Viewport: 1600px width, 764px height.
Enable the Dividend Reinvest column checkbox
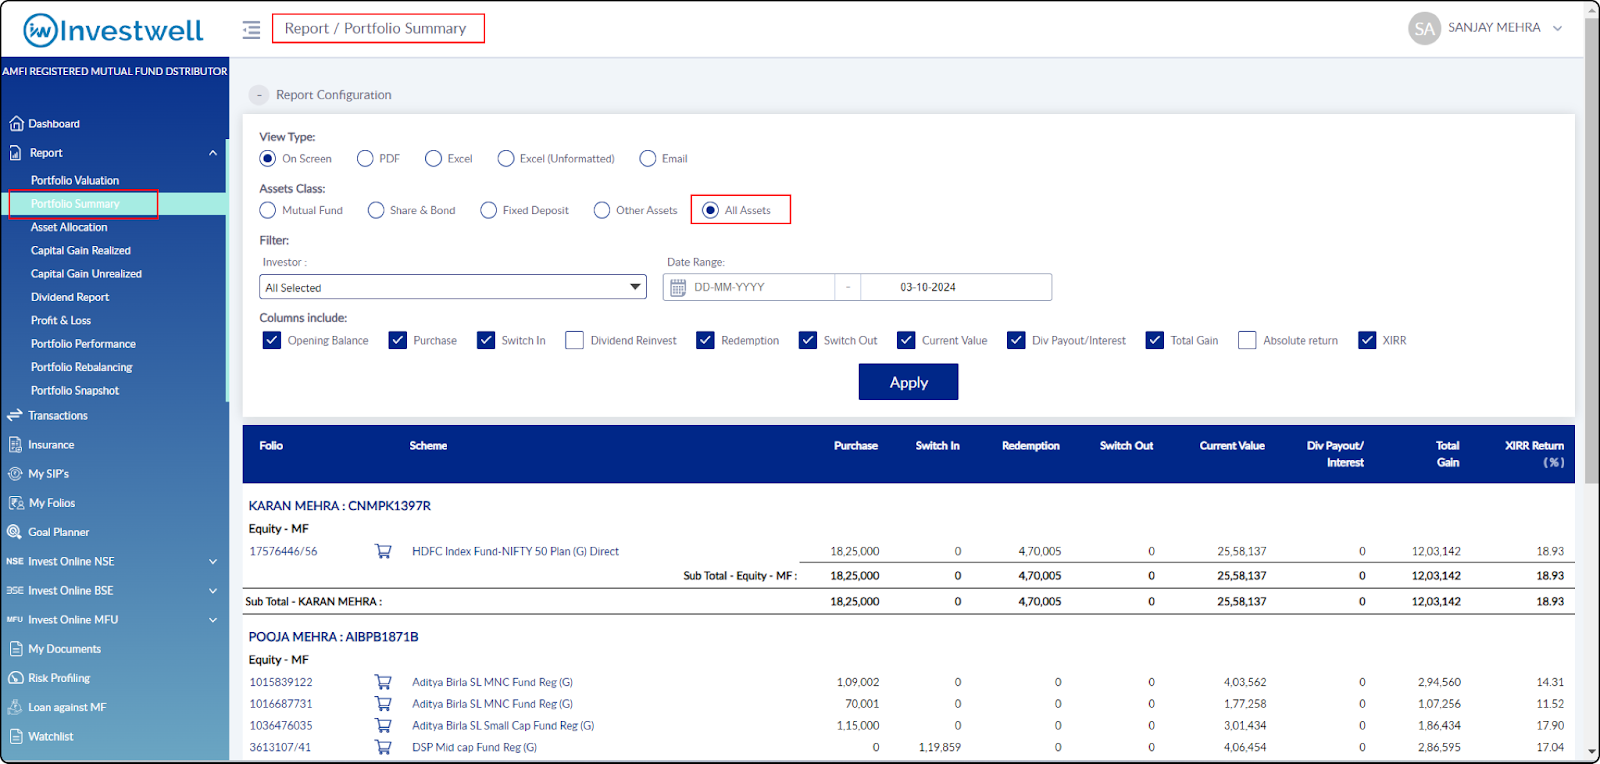point(574,340)
